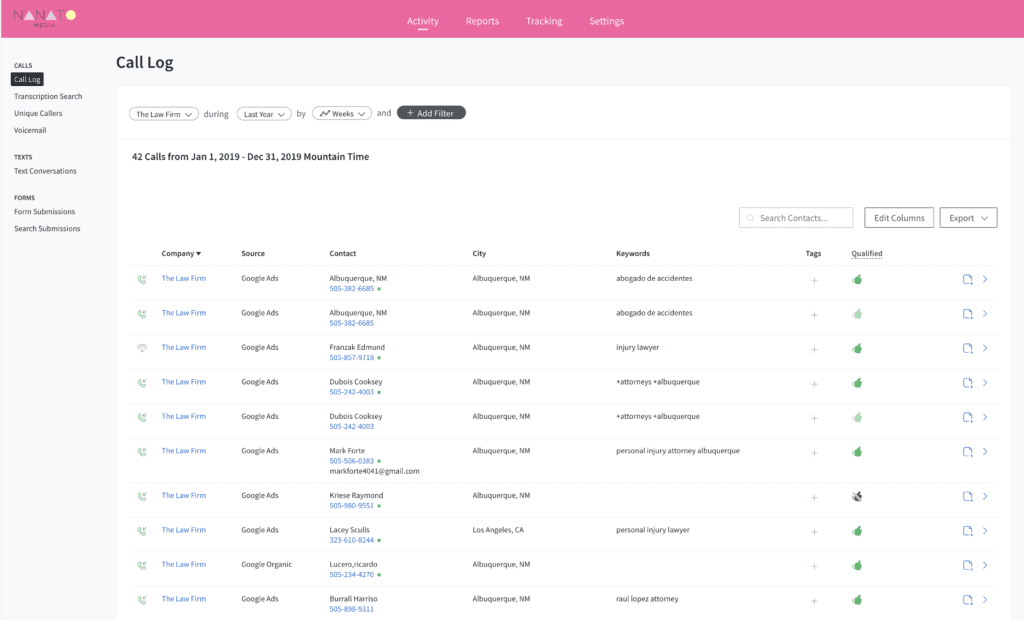Click the Add Filter button
Image resolution: width=1024 pixels, height=620 pixels.
coord(431,114)
